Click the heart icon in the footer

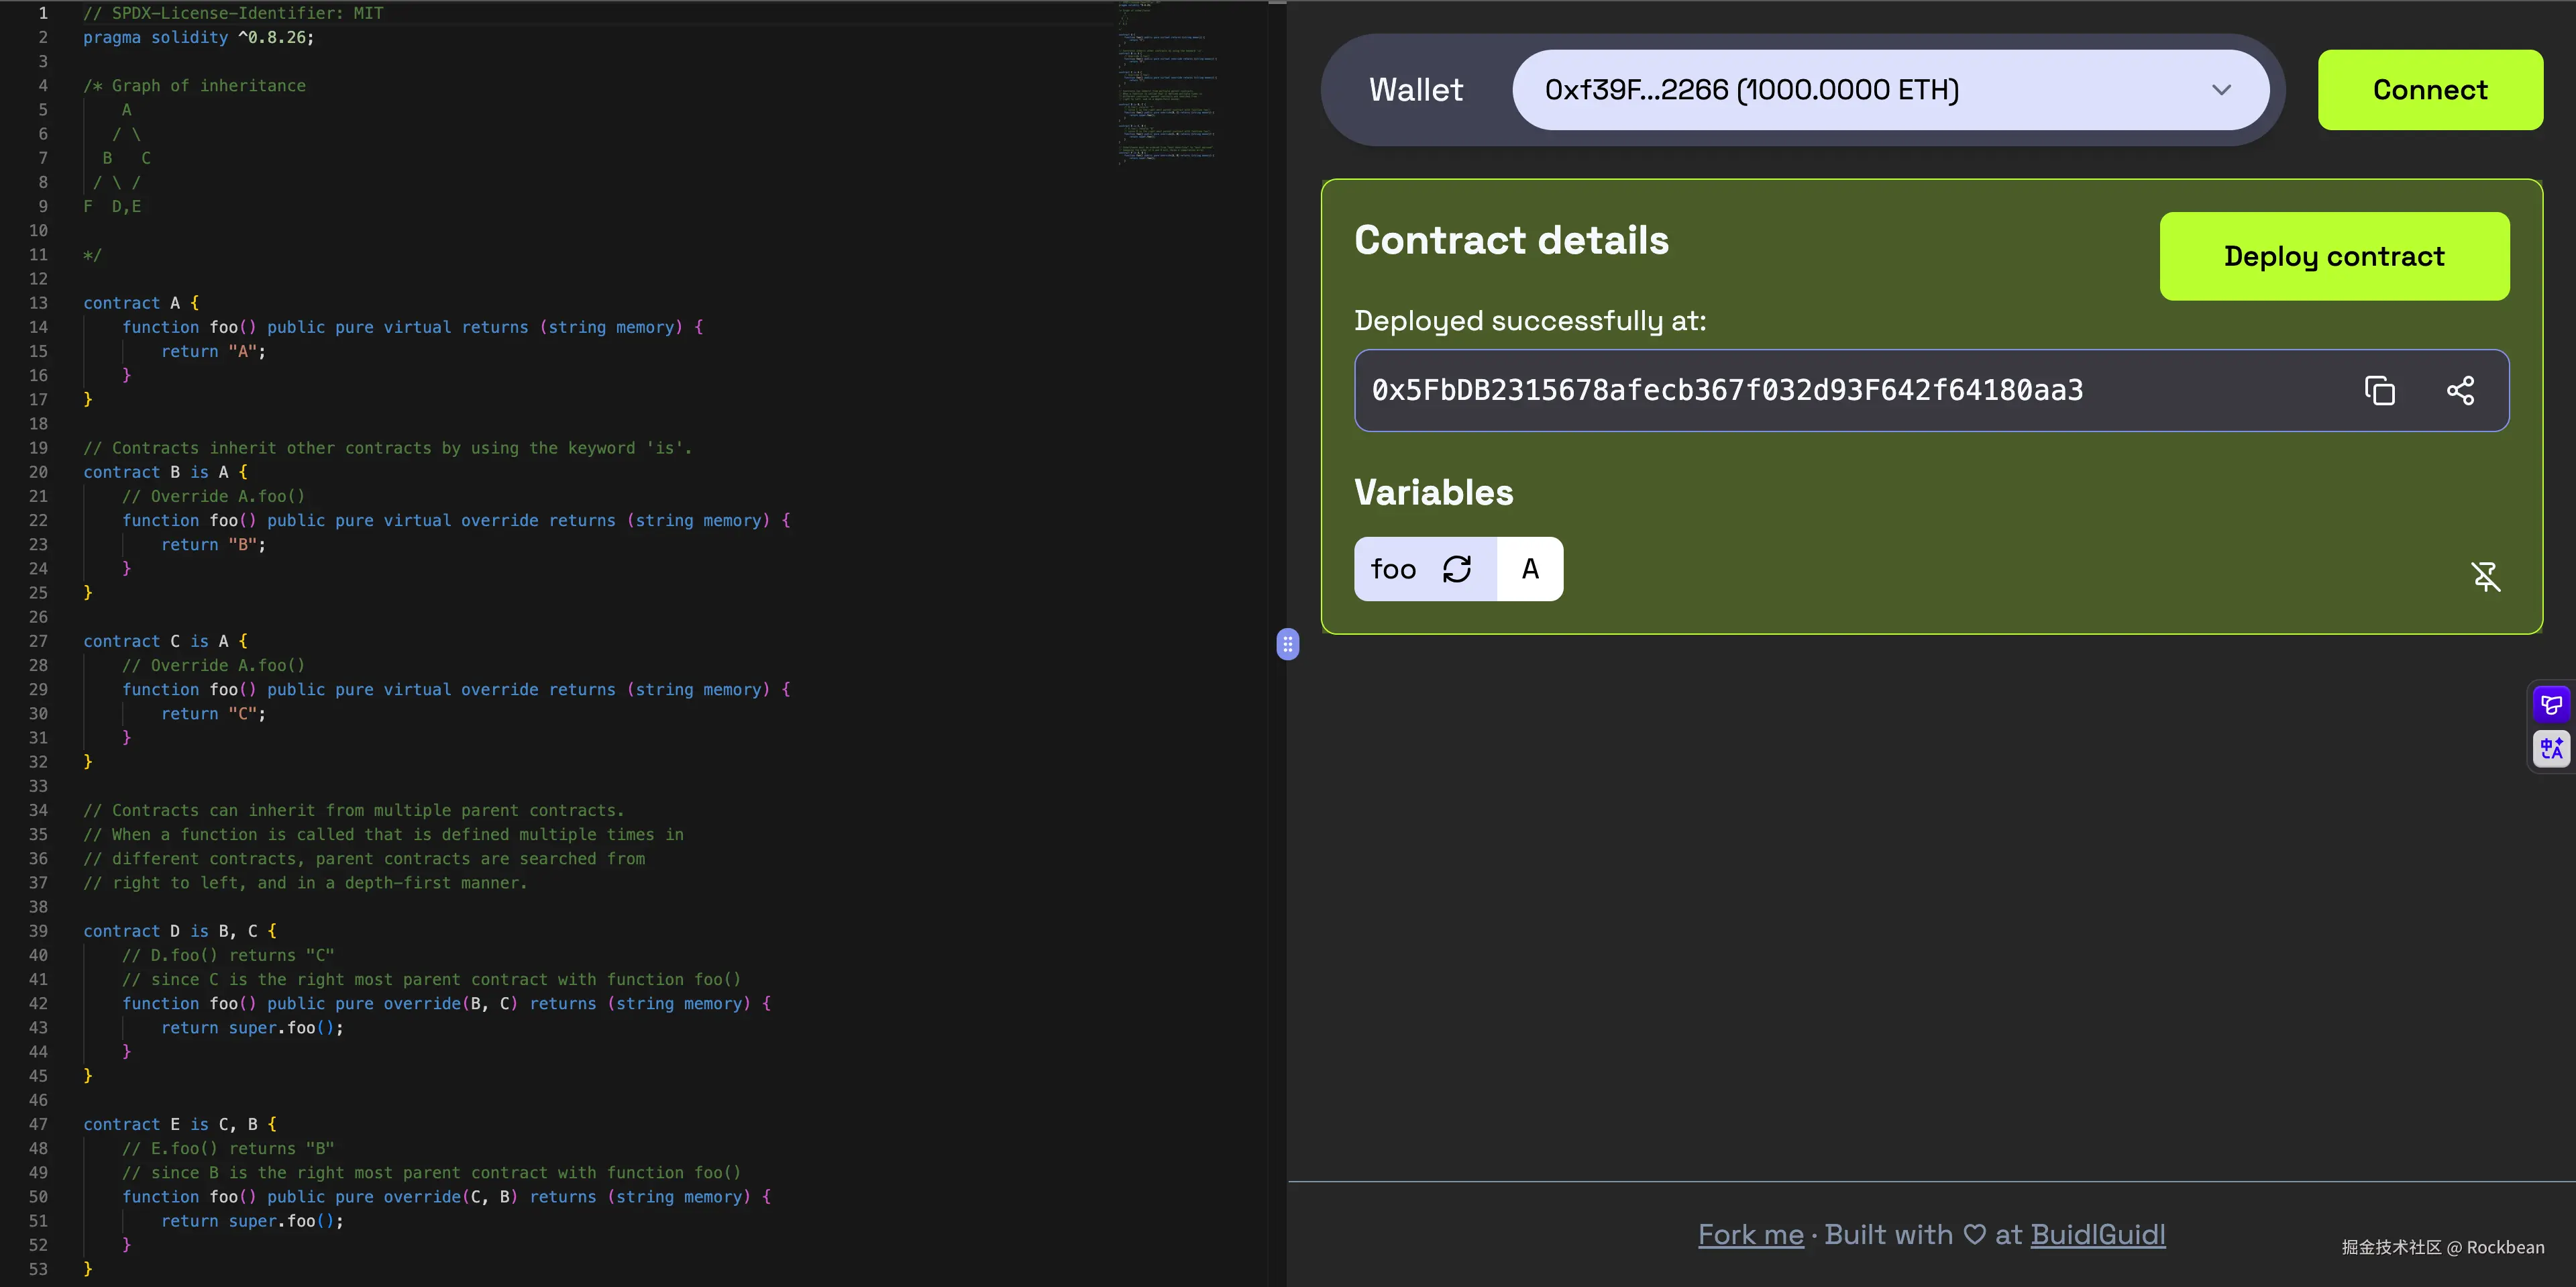pyautogui.click(x=1974, y=1234)
